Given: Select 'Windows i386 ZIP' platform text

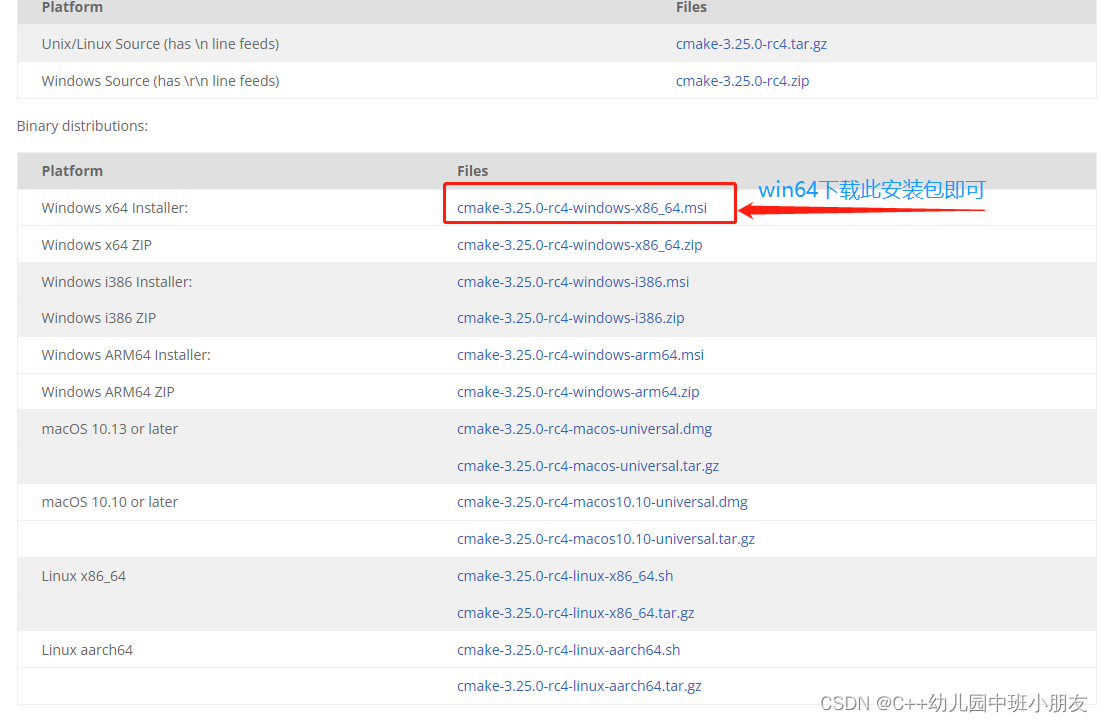Looking at the screenshot, I should click(x=98, y=318).
